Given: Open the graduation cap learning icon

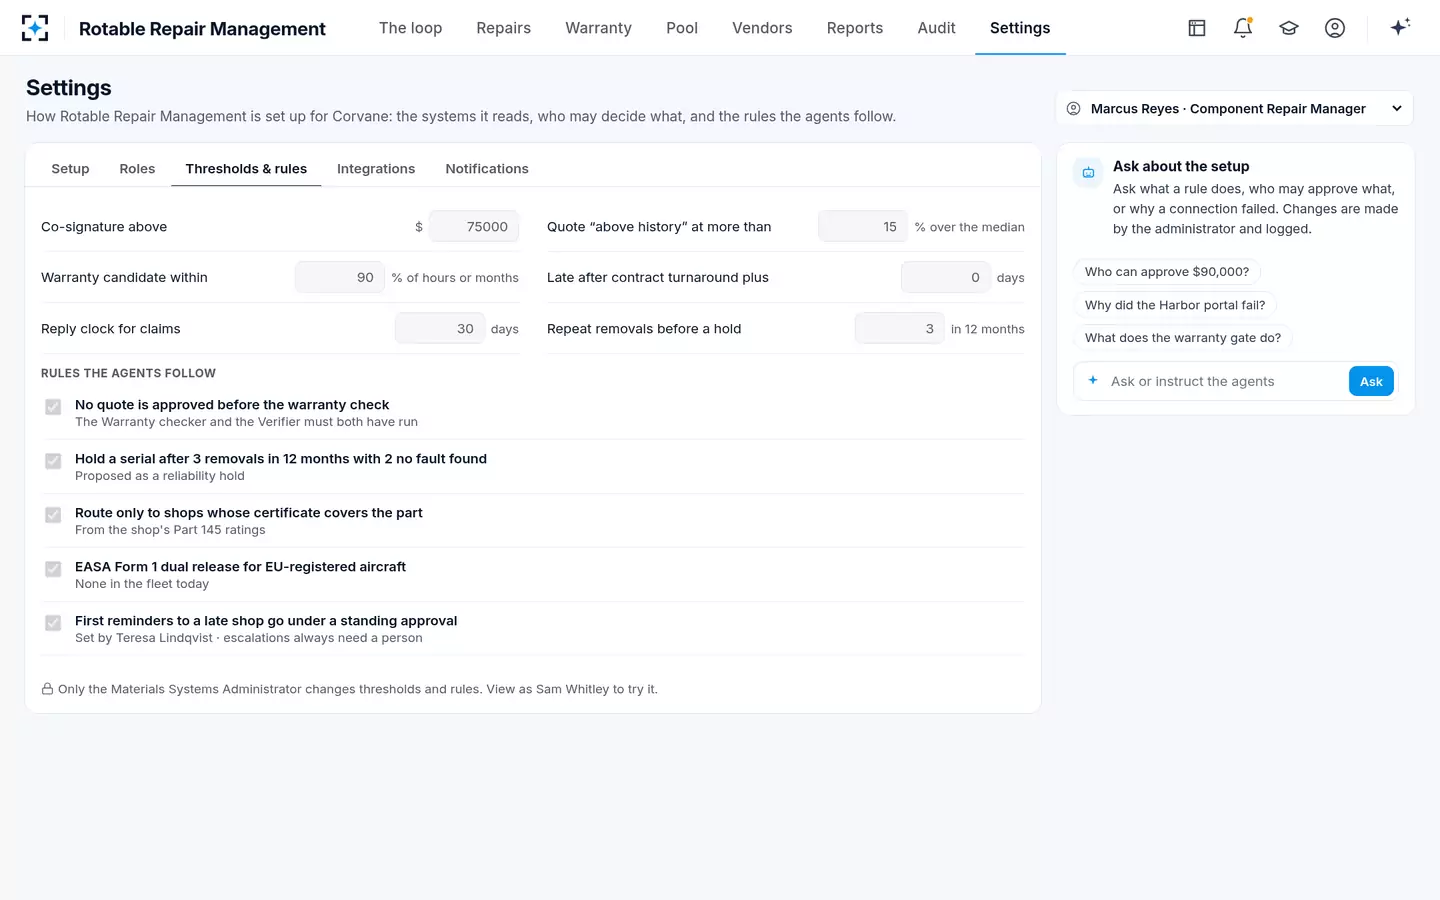Looking at the screenshot, I should point(1289,28).
